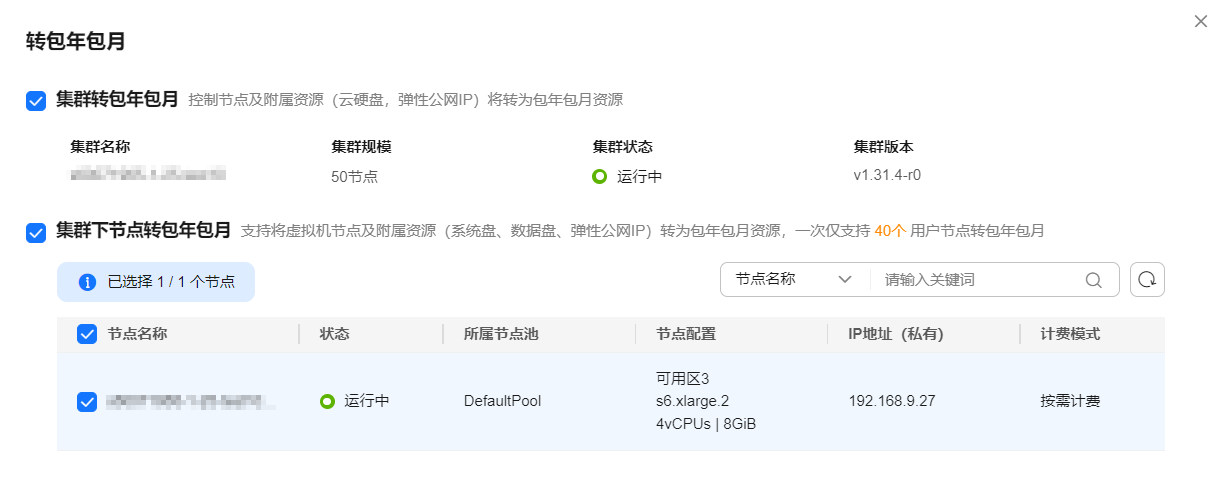Click the dropdown chevron next to 节点名称
The height and width of the screenshot is (479, 1227).
pos(845,280)
